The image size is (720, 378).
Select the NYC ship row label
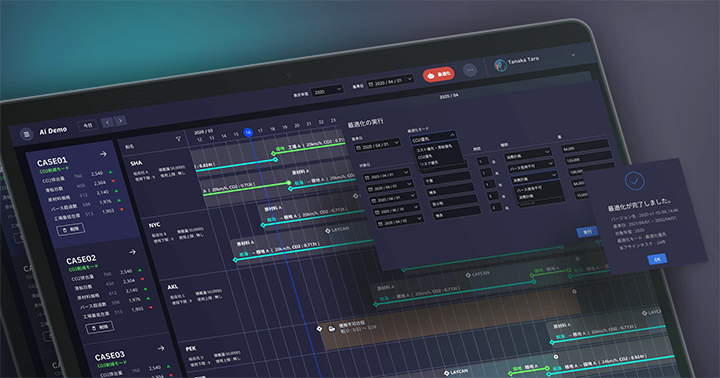[154, 225]
